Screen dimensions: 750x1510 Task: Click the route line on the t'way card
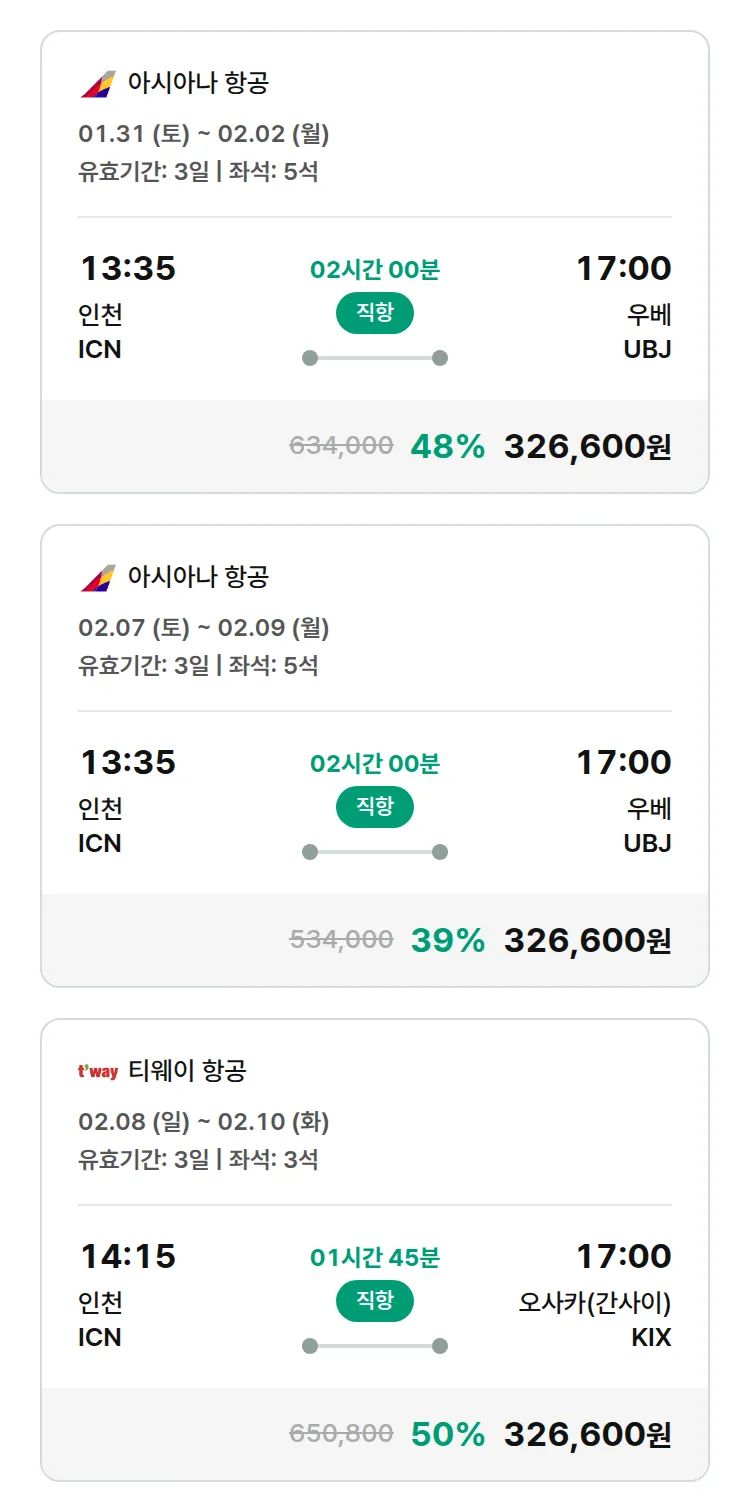click(375, 1346)
